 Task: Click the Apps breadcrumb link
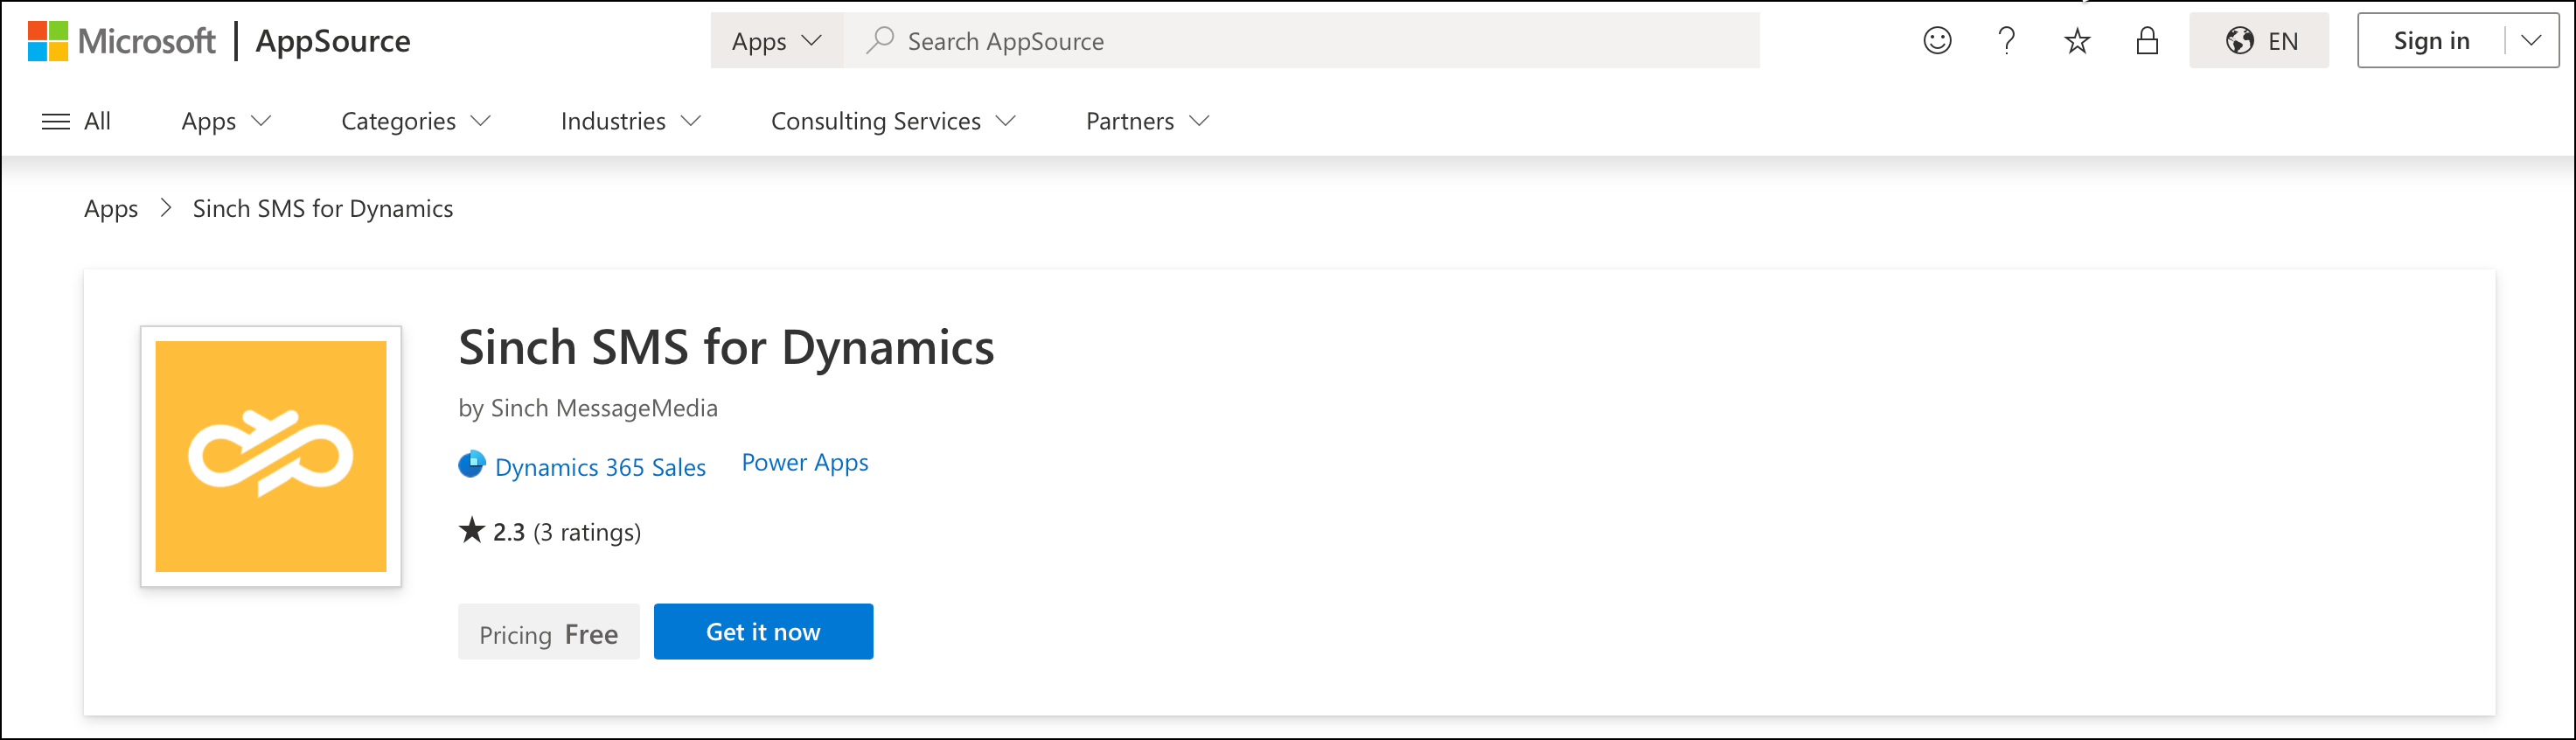111,208
